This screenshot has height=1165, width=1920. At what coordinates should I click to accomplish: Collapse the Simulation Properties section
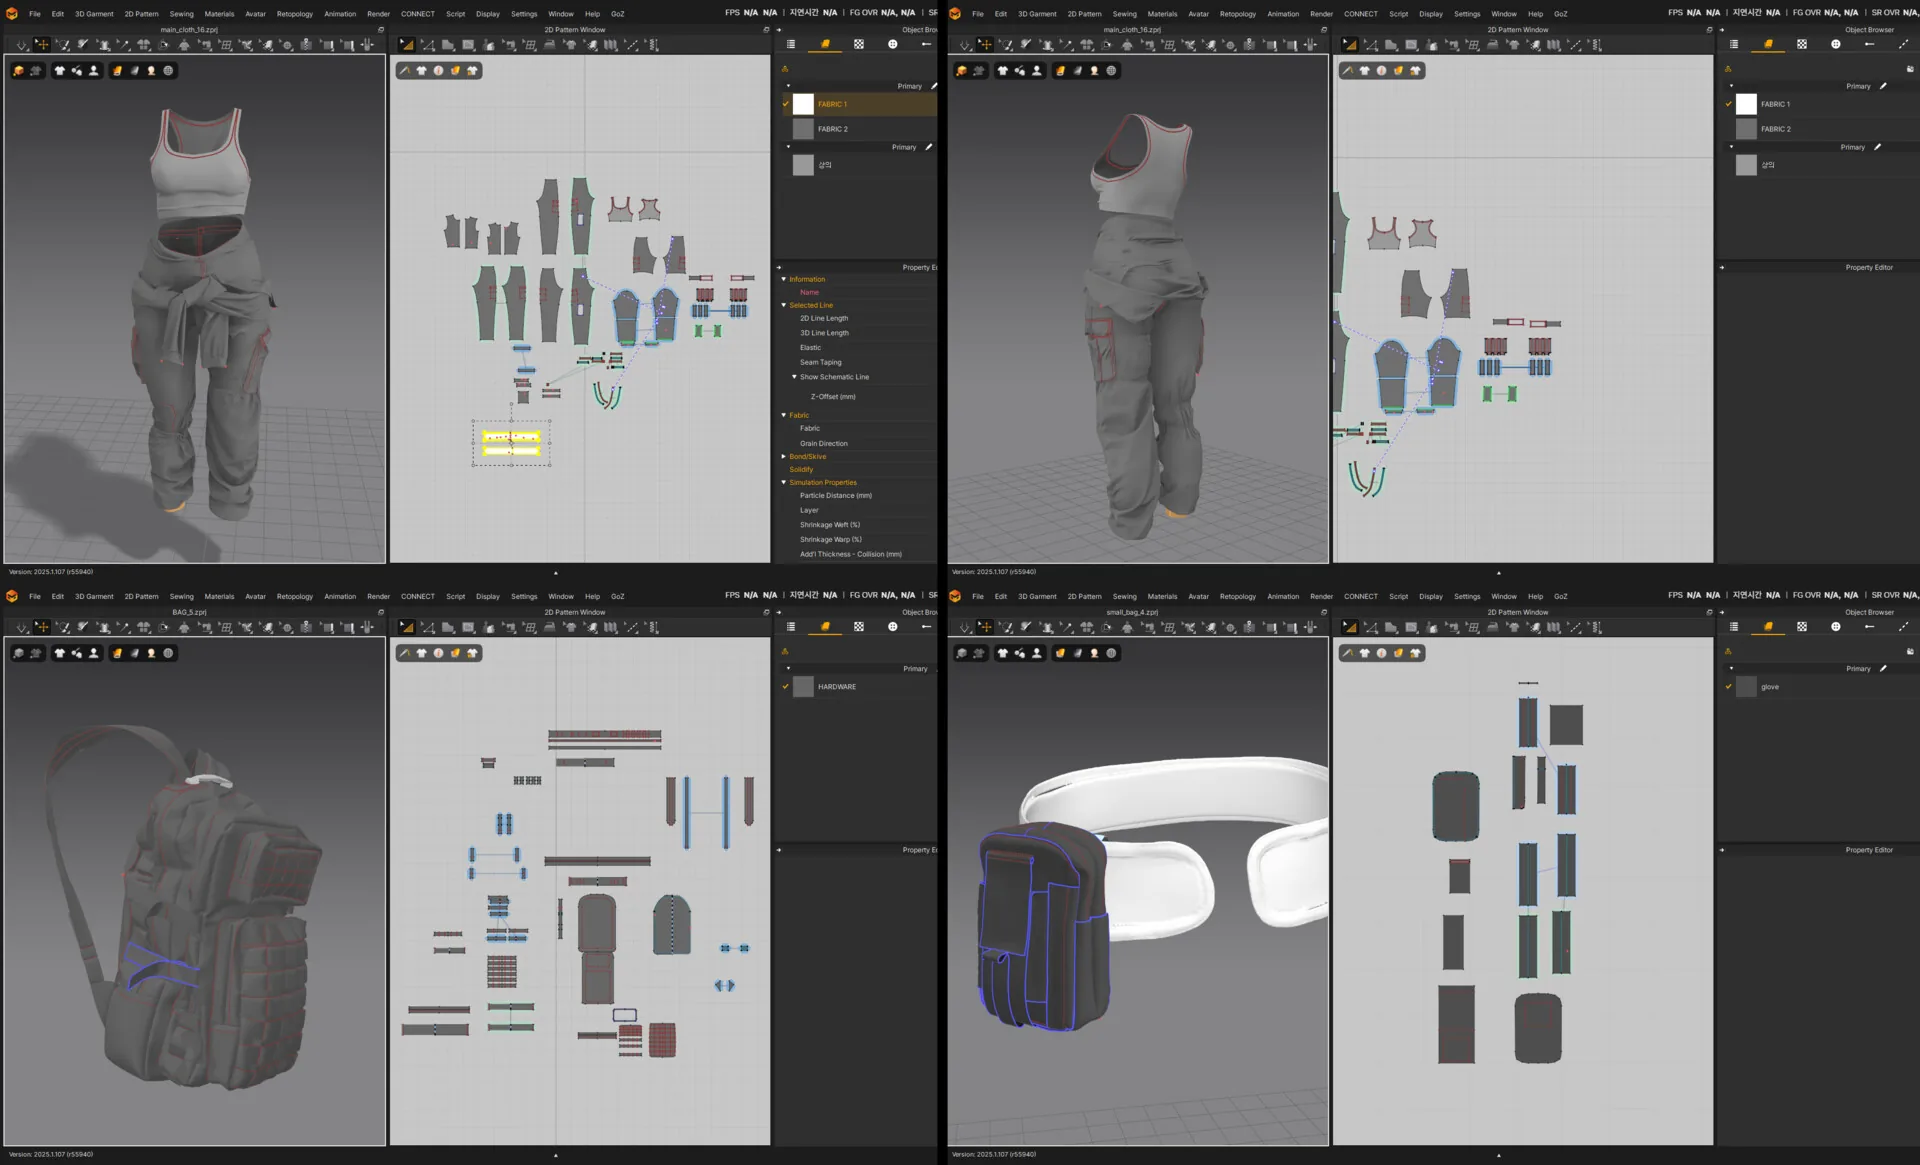click(784, 482)
